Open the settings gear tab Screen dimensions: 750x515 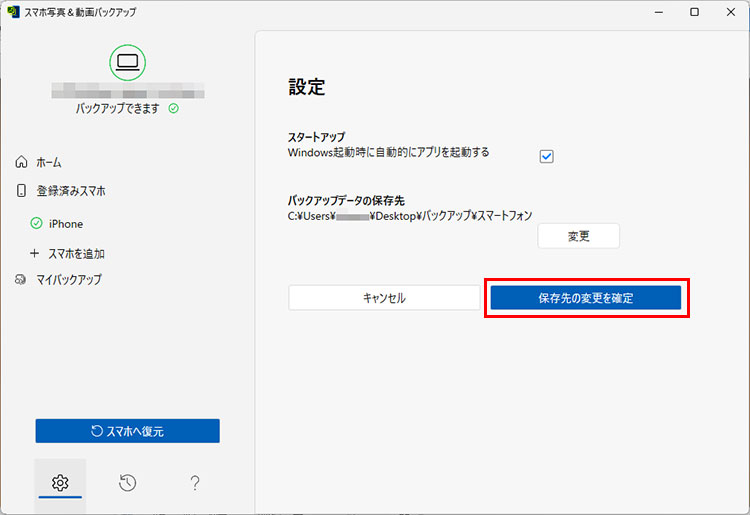point(60,484)
